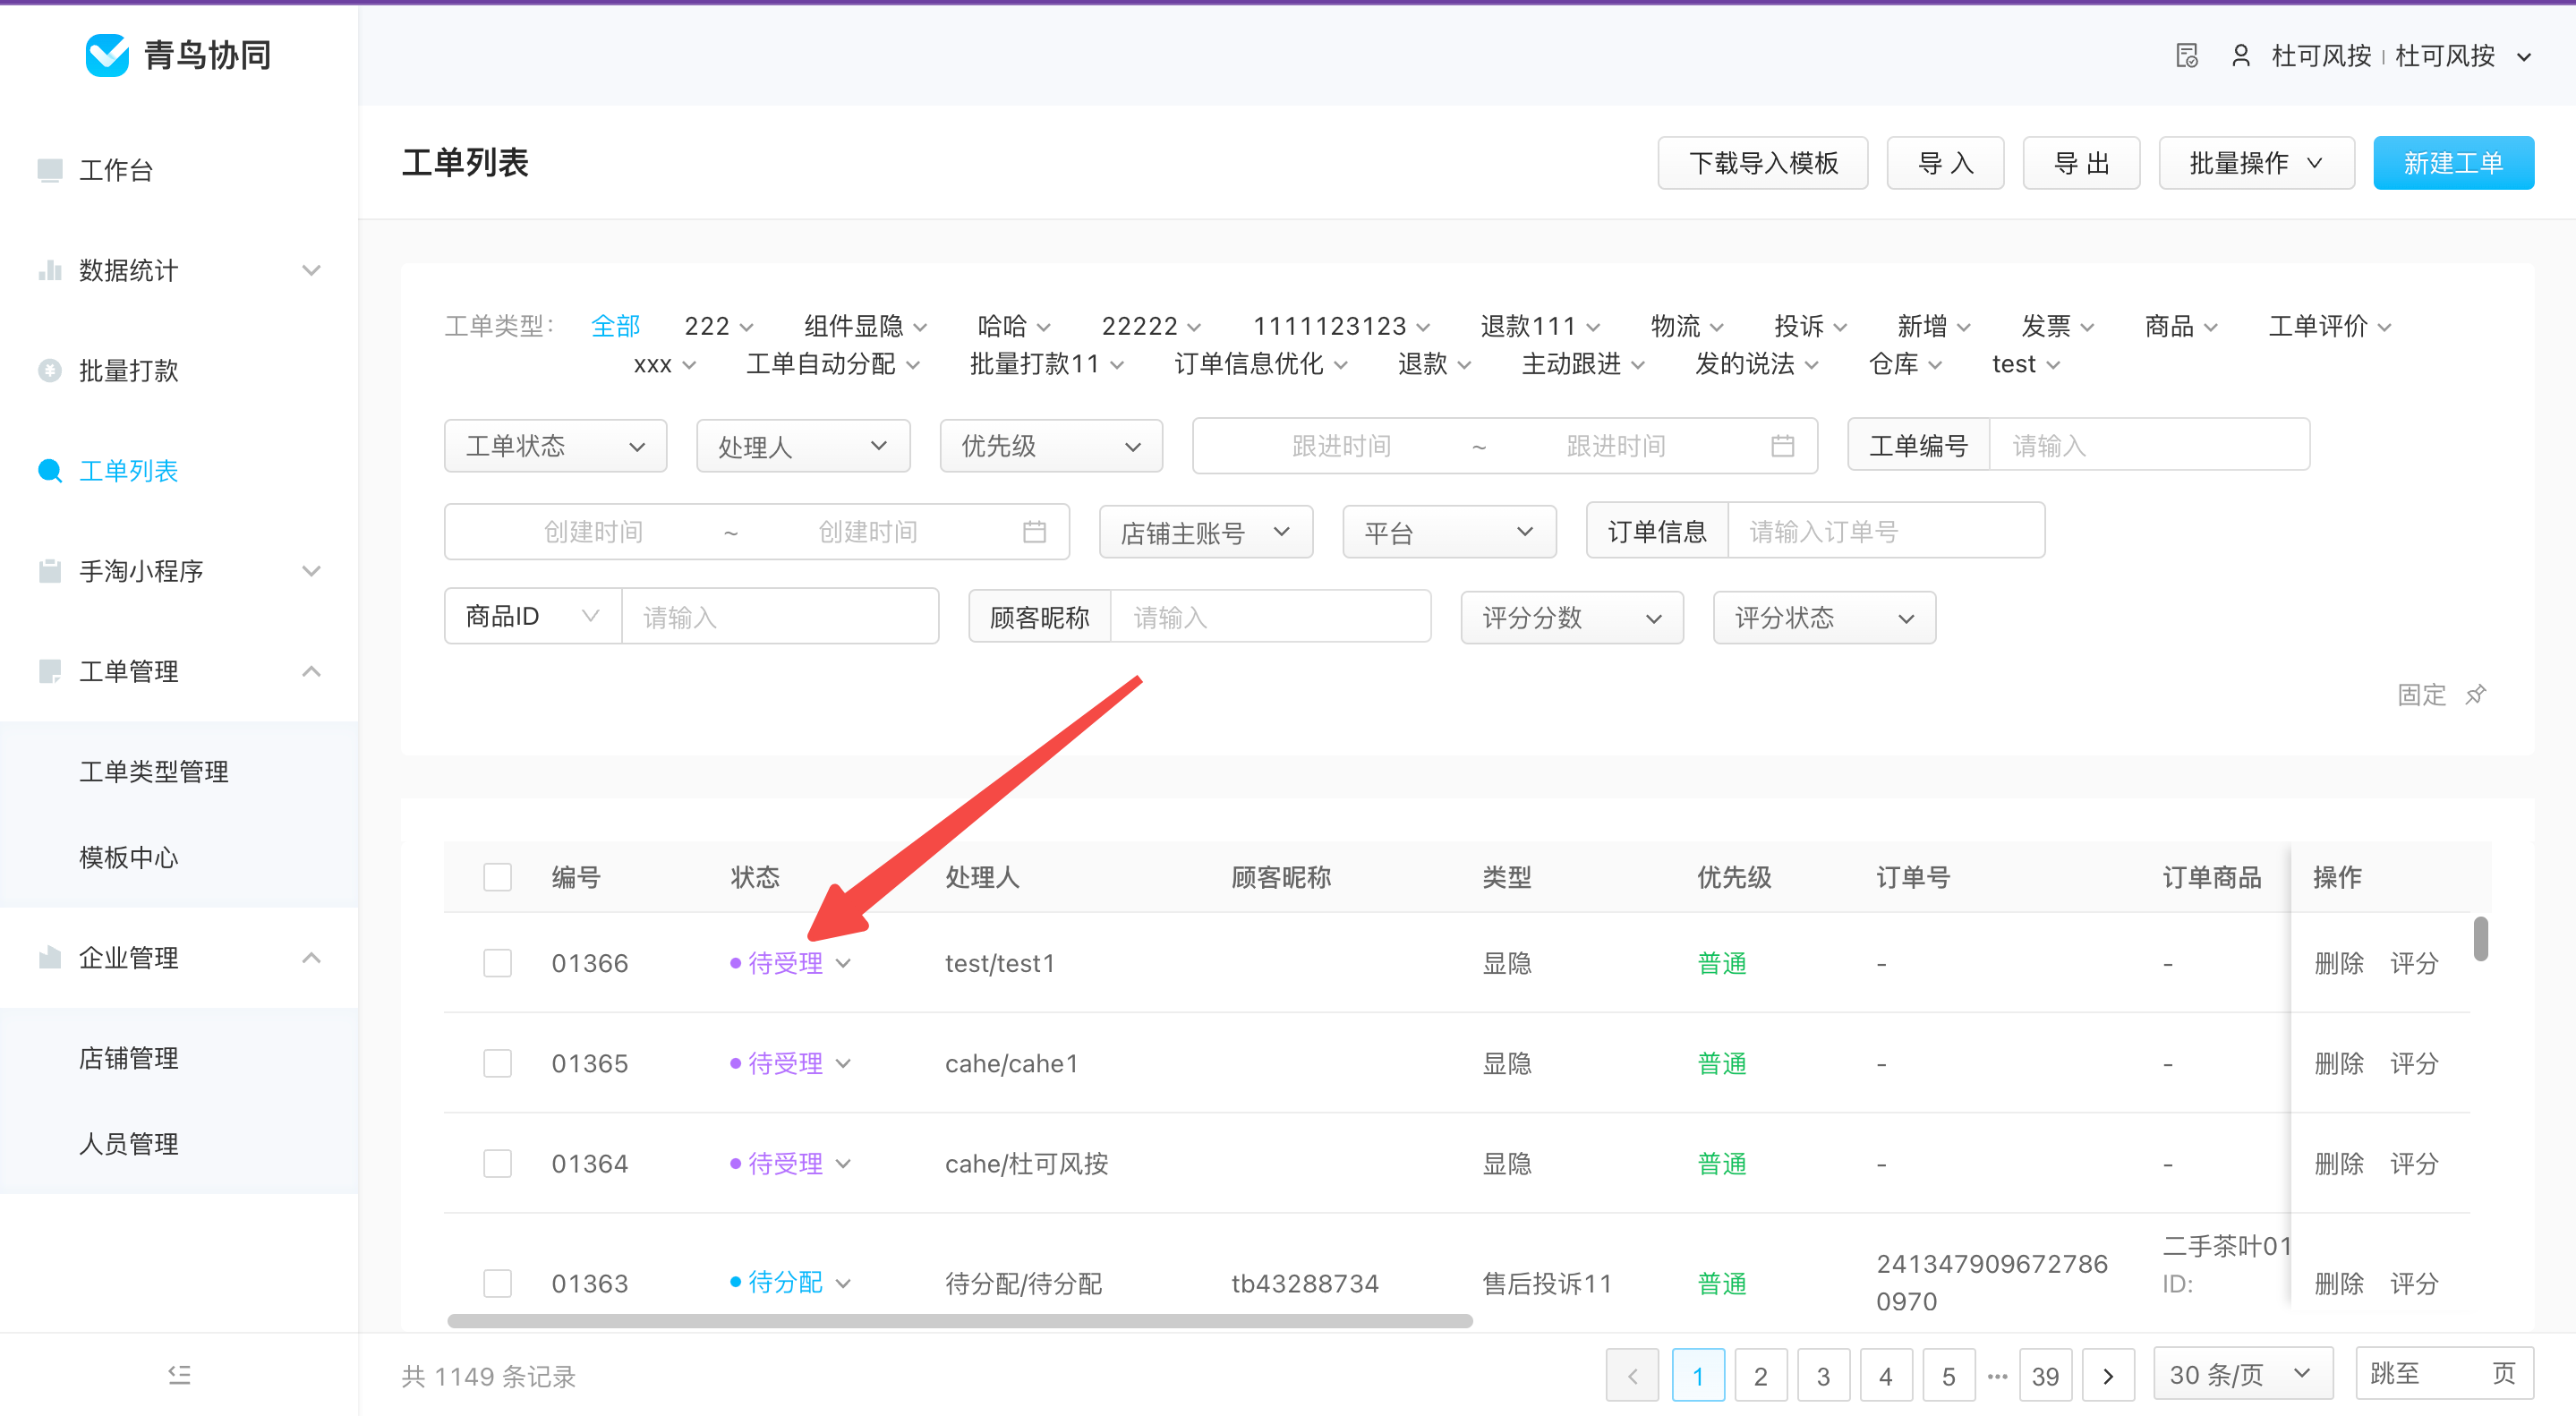Delete ticket 01366

tap(2339, 964)
